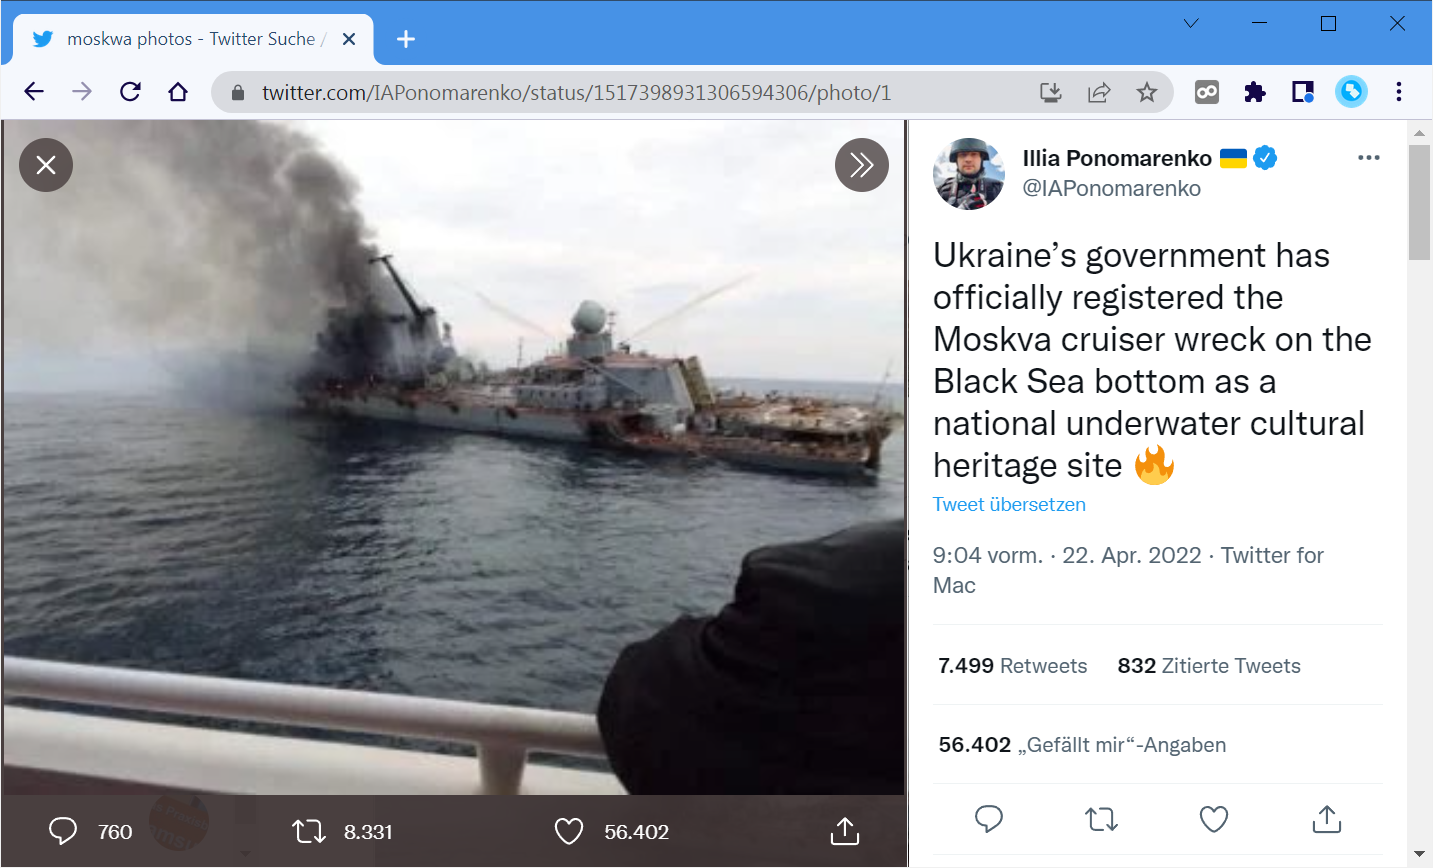Screen dimensions: 1433x868
Task: Reload the page
Action: coord(130,93)
